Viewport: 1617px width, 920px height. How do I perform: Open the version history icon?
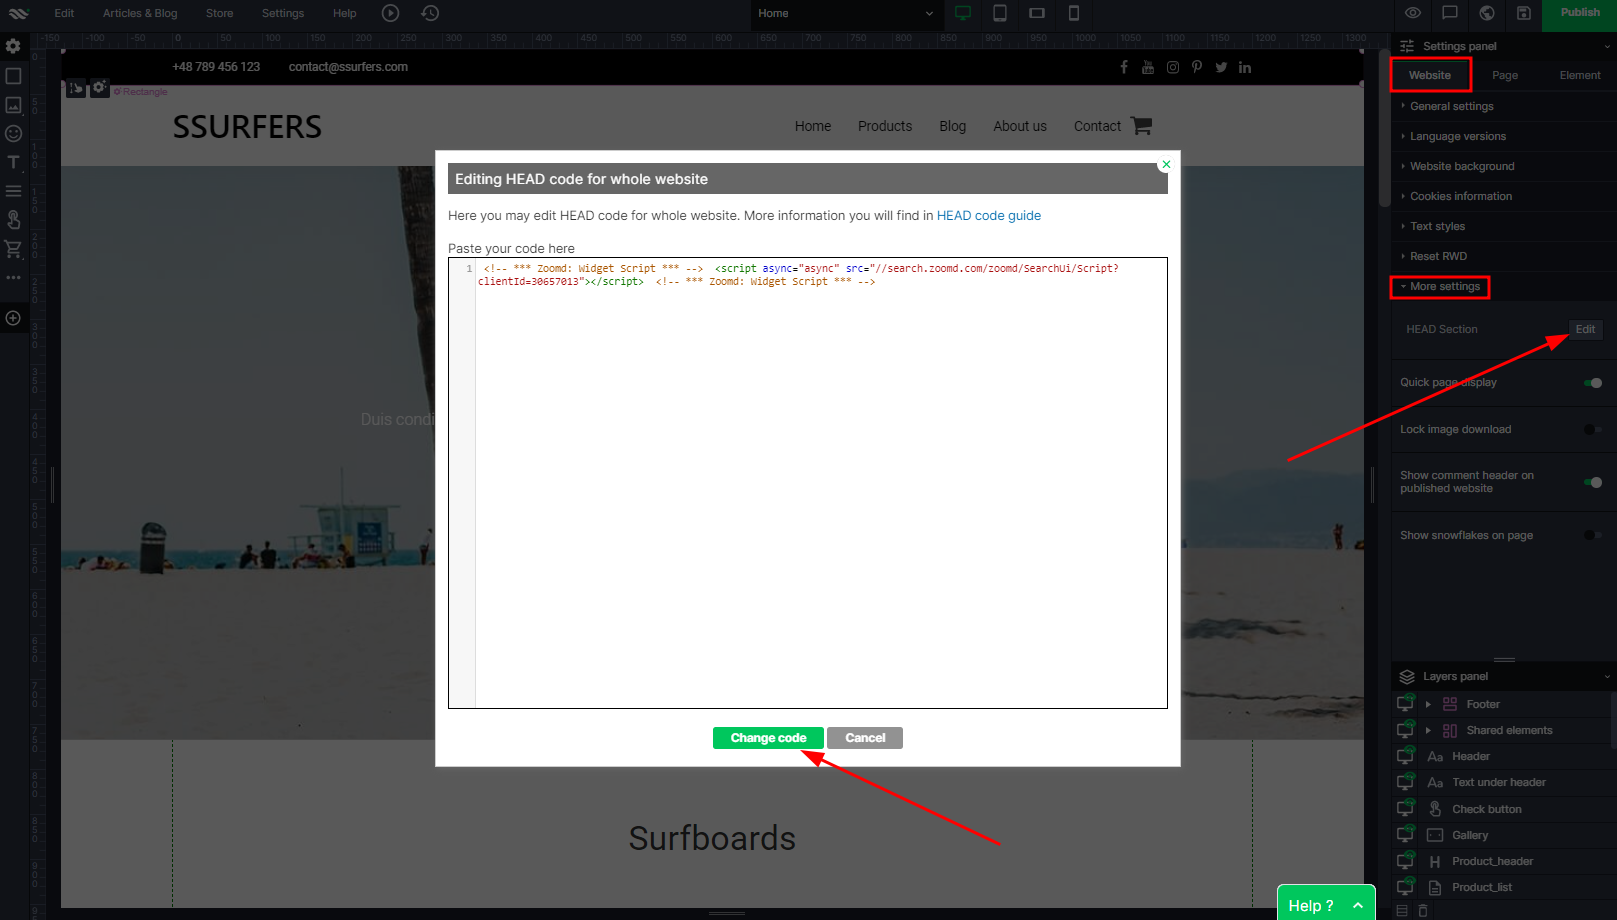tap(430, 13)
